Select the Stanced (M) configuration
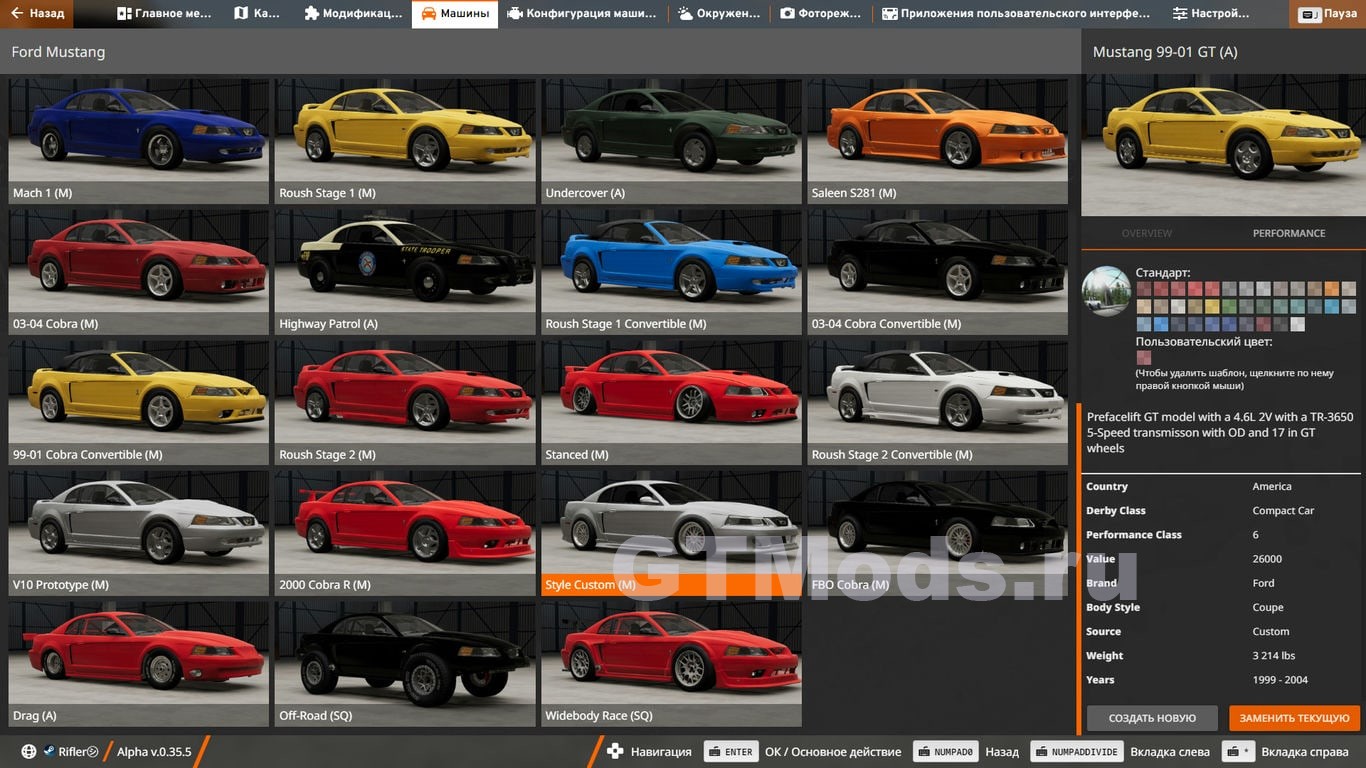This screenshot has height=768, width=1366. pos(672,403)
